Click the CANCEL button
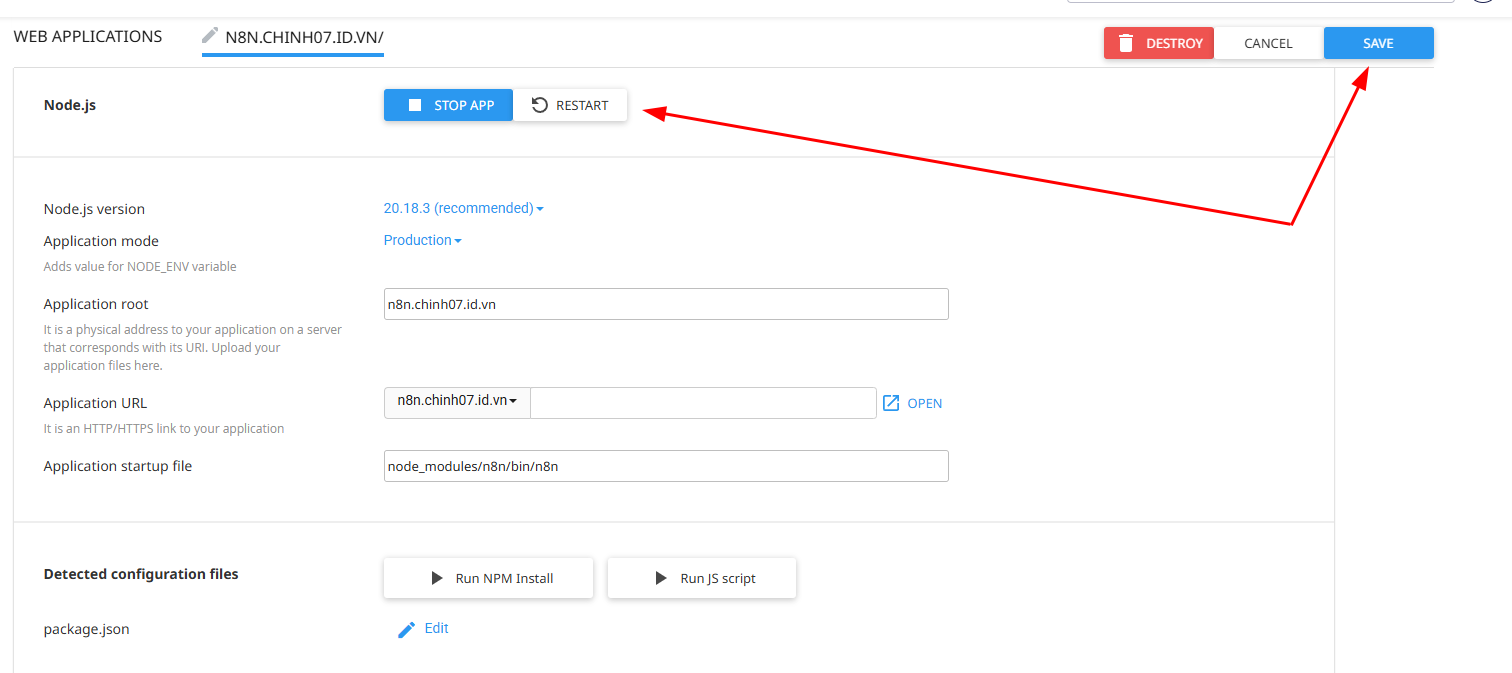Image resolution: width=1512 pixels, height=673 pixels. pyautogui.click(x=1269, y=43)
